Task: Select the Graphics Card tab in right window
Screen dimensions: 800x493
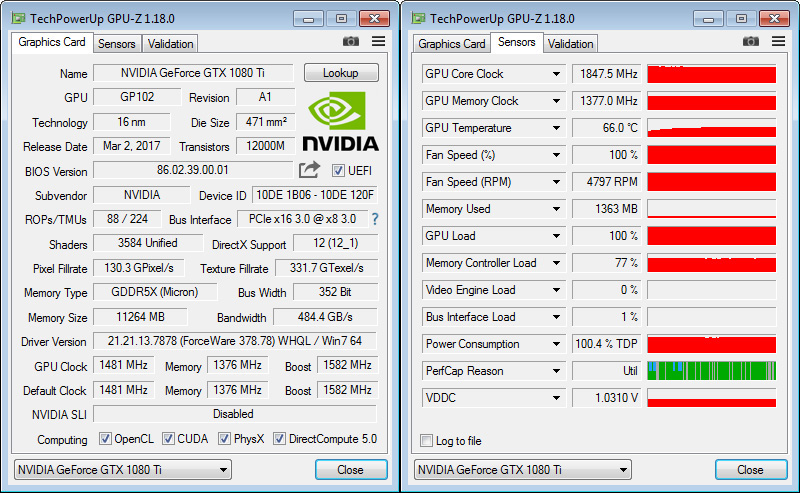Action: [452, 44]
